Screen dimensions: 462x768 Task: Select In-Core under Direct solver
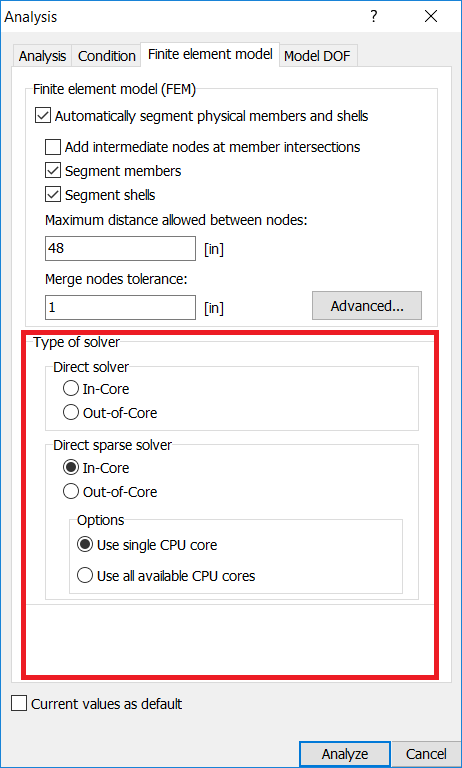71,389
